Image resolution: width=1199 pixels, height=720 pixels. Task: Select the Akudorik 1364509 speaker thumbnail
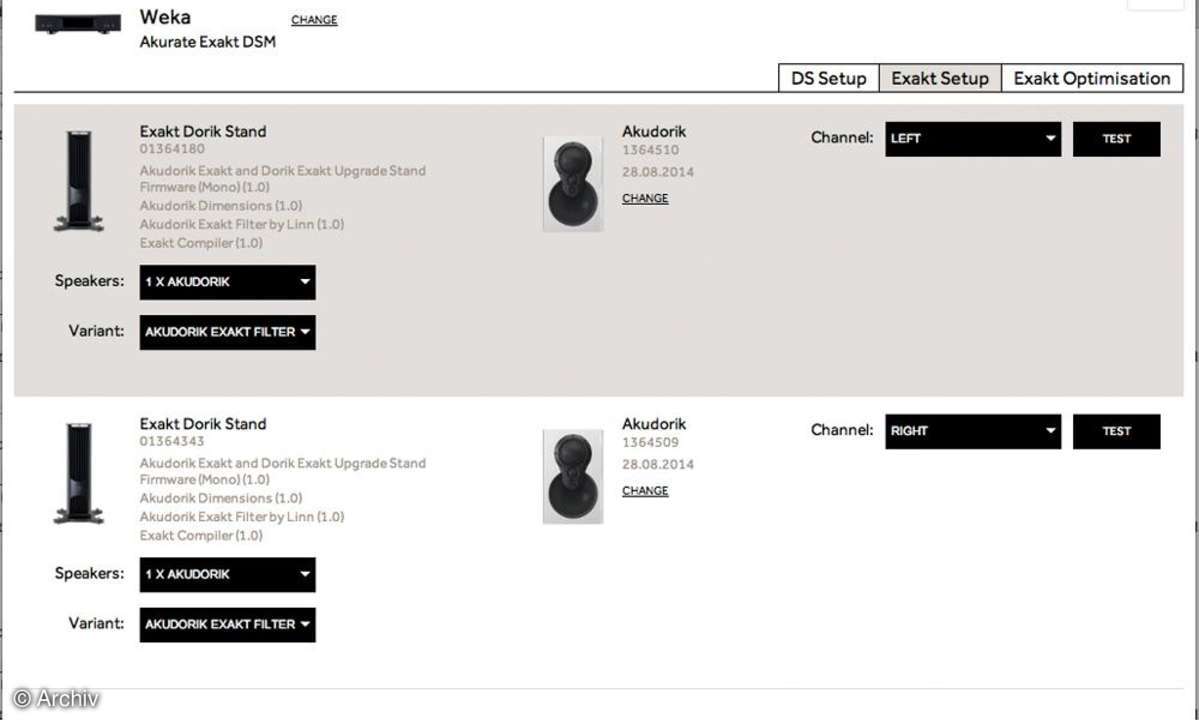[573, 477]
